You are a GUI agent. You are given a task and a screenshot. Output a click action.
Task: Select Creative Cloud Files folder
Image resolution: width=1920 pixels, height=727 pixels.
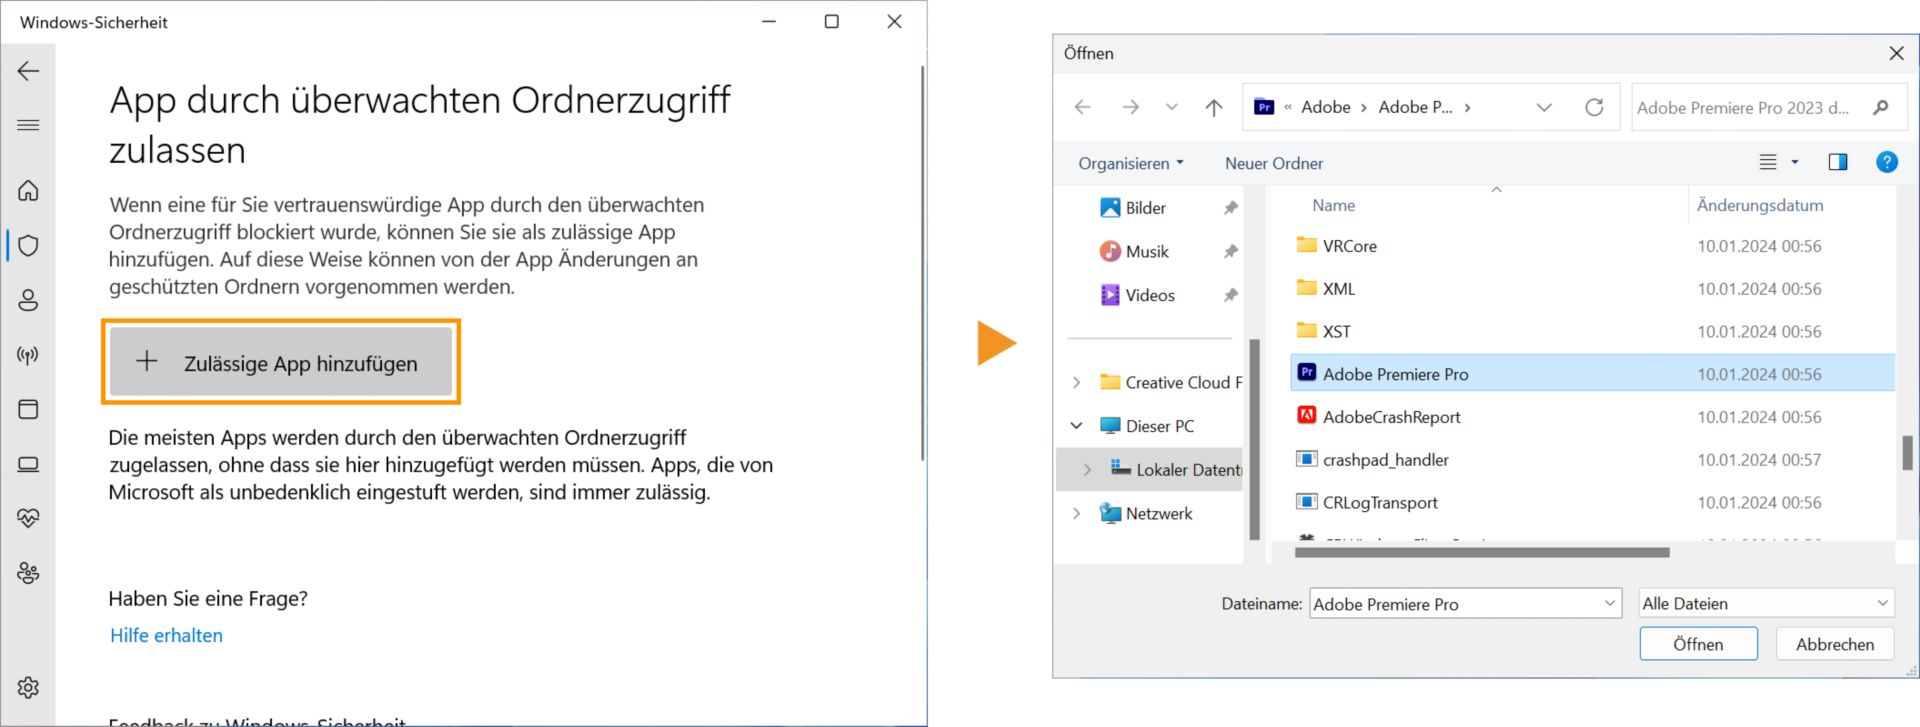[1170, 382]
